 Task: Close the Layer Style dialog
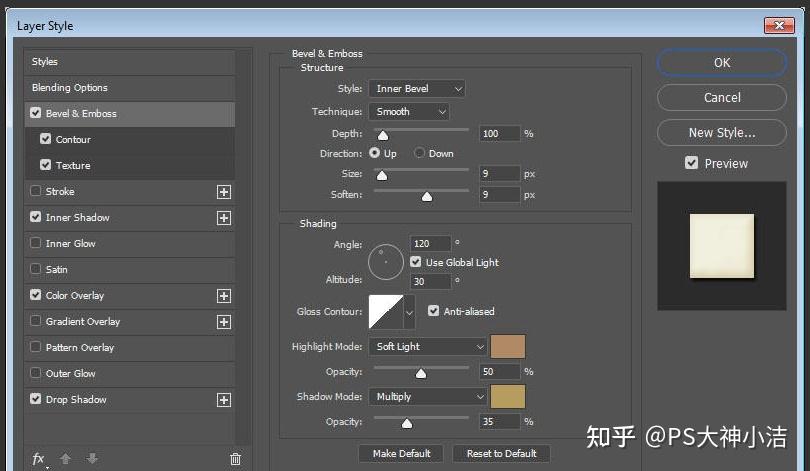click(779, 25)
